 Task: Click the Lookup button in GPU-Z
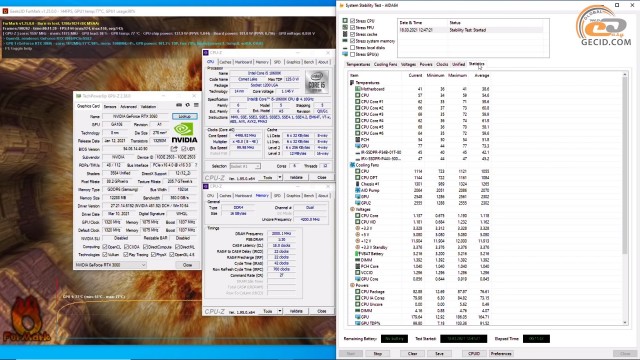pos(184,116)
